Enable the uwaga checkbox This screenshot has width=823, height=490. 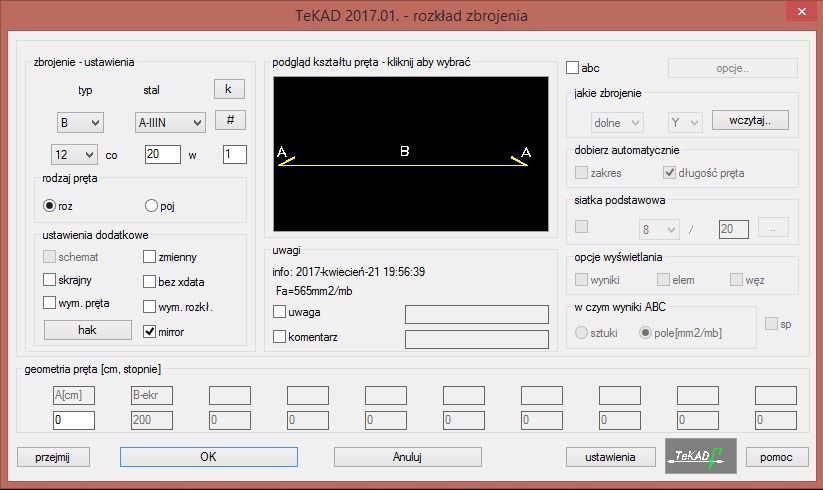pyautogui.click(x=280, y=312)
